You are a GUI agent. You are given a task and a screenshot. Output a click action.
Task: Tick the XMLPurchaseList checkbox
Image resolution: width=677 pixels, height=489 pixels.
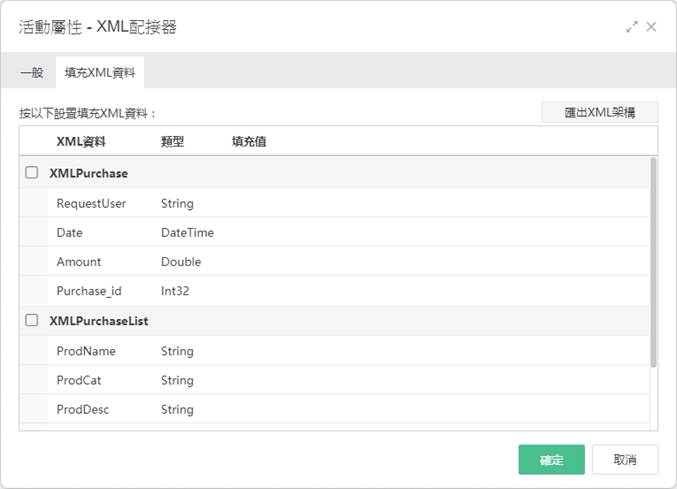click(32, 320)
